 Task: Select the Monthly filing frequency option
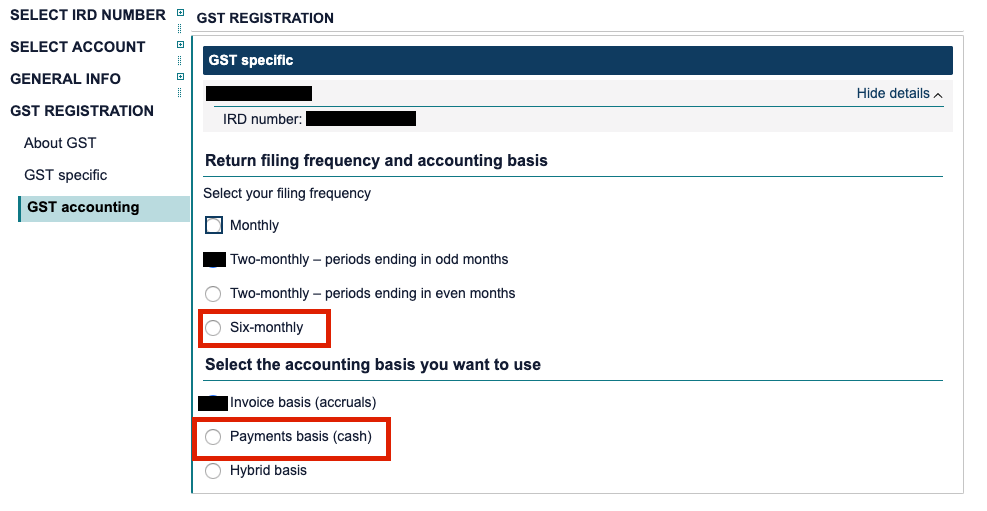(214, 226)
